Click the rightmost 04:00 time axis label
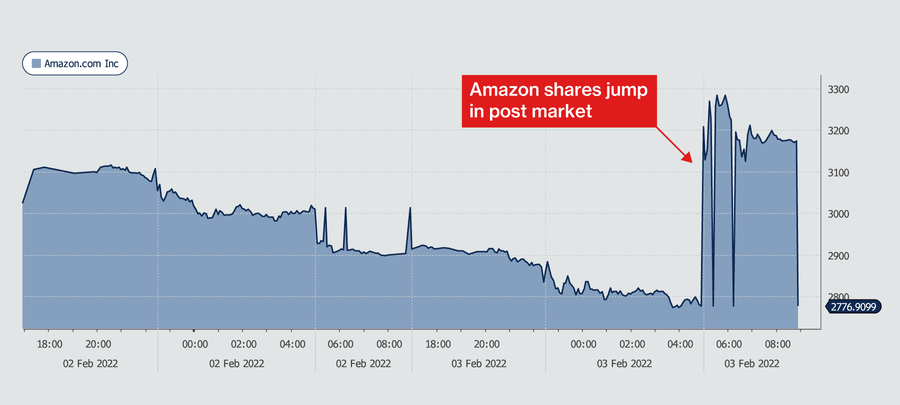900x405 pixels. [x=678, y=344]
